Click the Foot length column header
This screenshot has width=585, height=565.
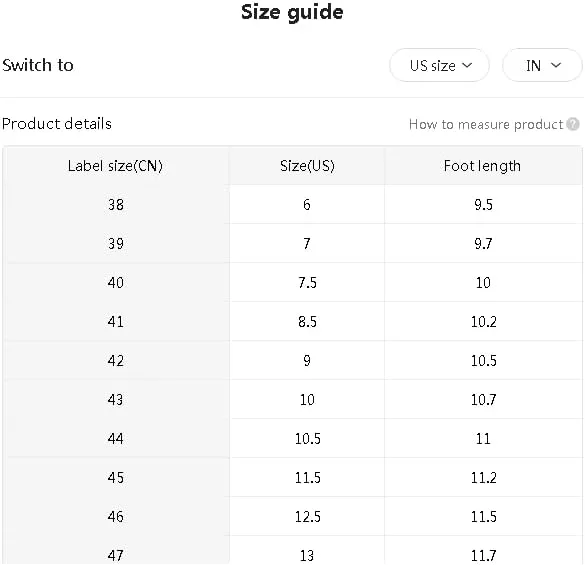click(482, 166)
